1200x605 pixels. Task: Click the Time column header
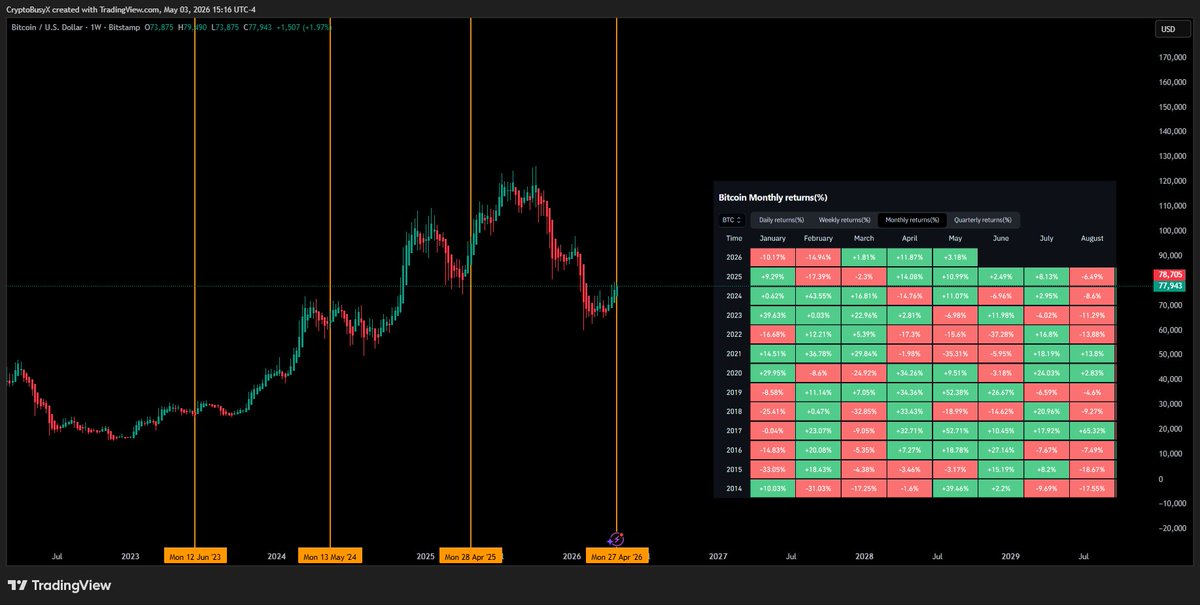(x=734, y=239)
